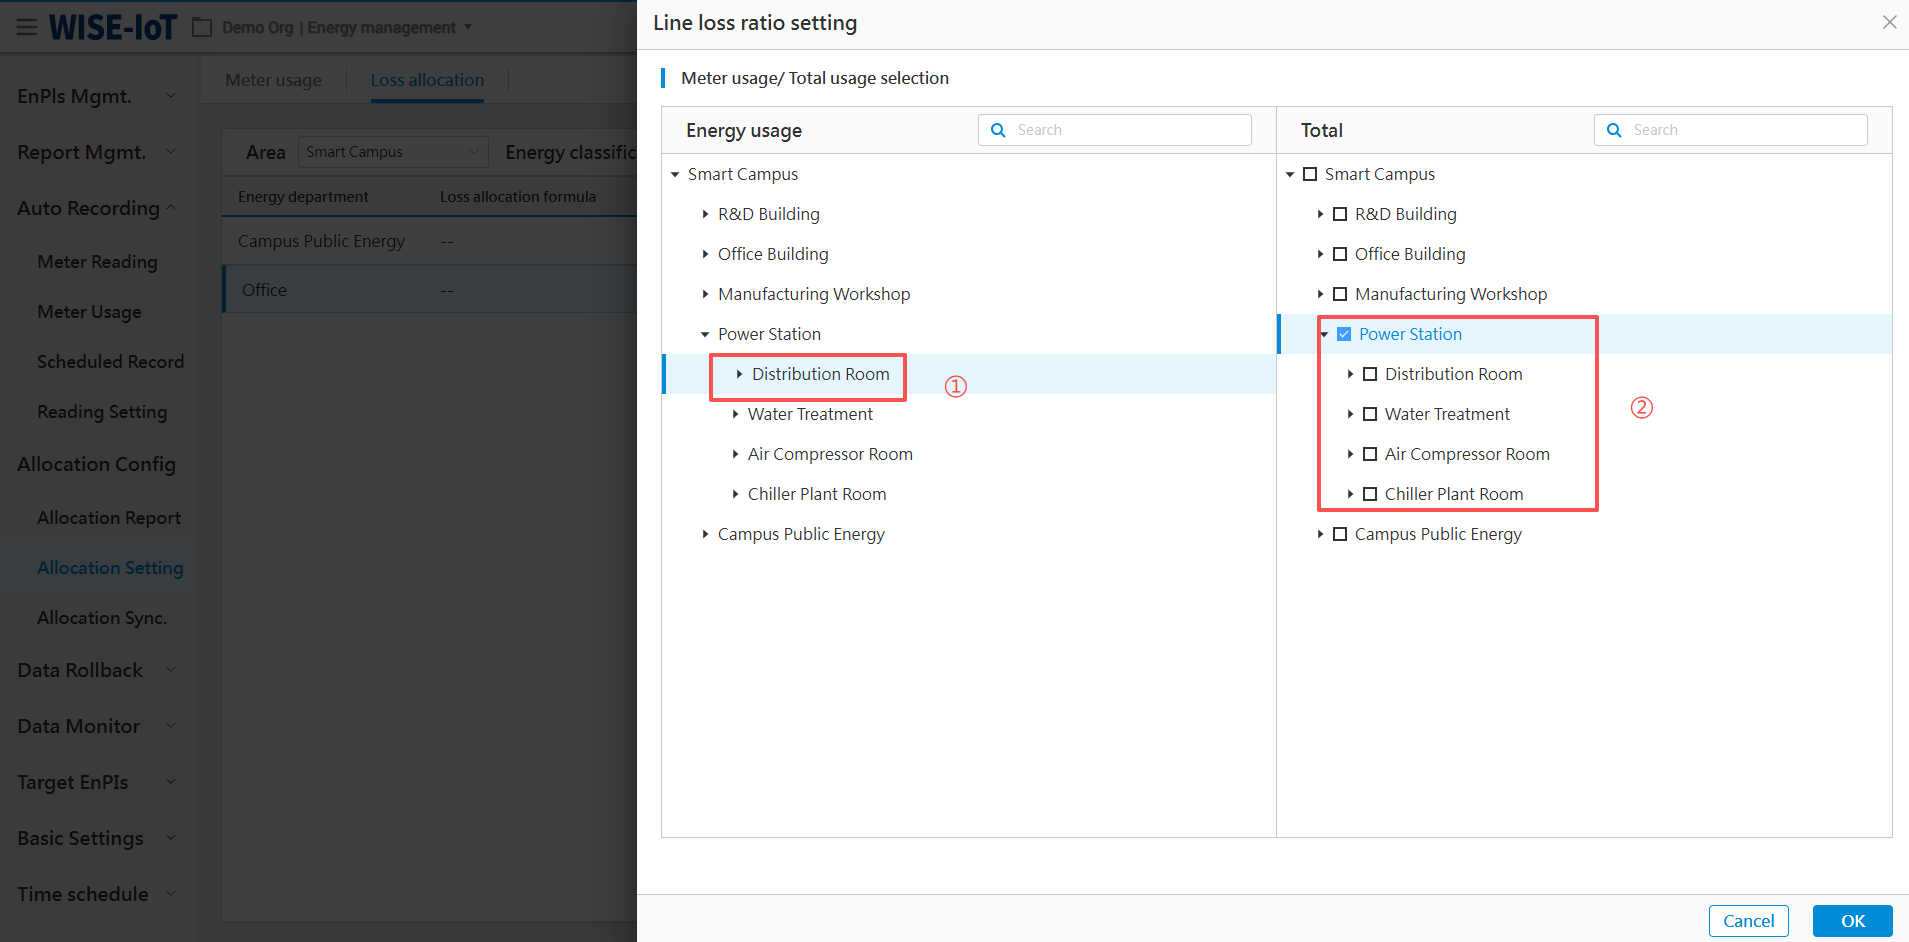Check the Distribution Room checkbox in Total
Viewport: 1909px width, 942px height.
1370,374
